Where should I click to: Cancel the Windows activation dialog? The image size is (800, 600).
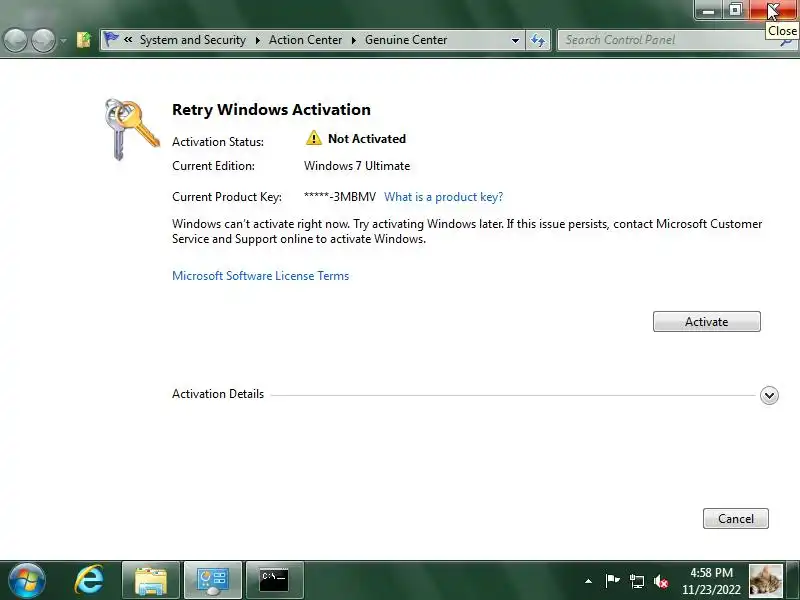coord(736,518)
